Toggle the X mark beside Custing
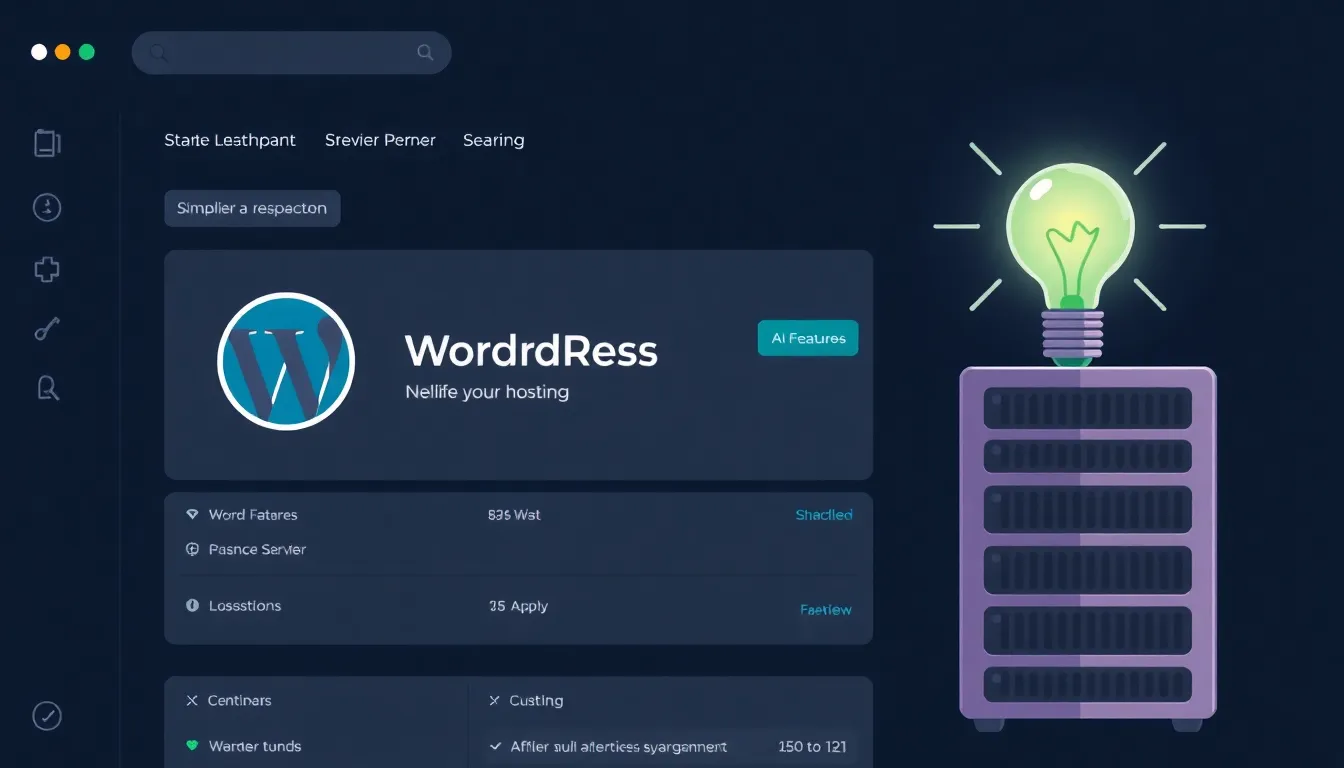The height and width of the screenshot is (768, 1344). pos(494,701)
